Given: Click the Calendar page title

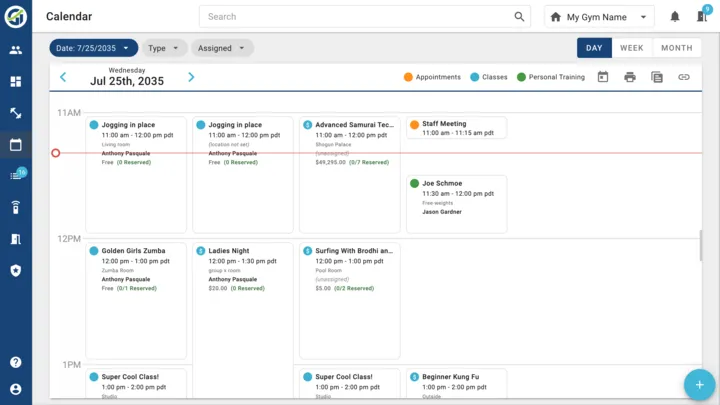Looking at the screenshot, I should (x=69, y=17).
